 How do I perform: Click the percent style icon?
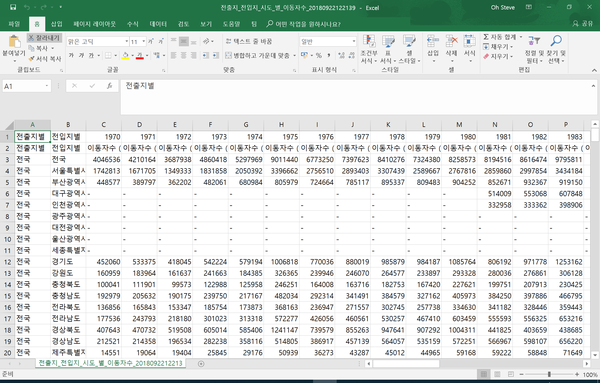(x=318, y=55)
